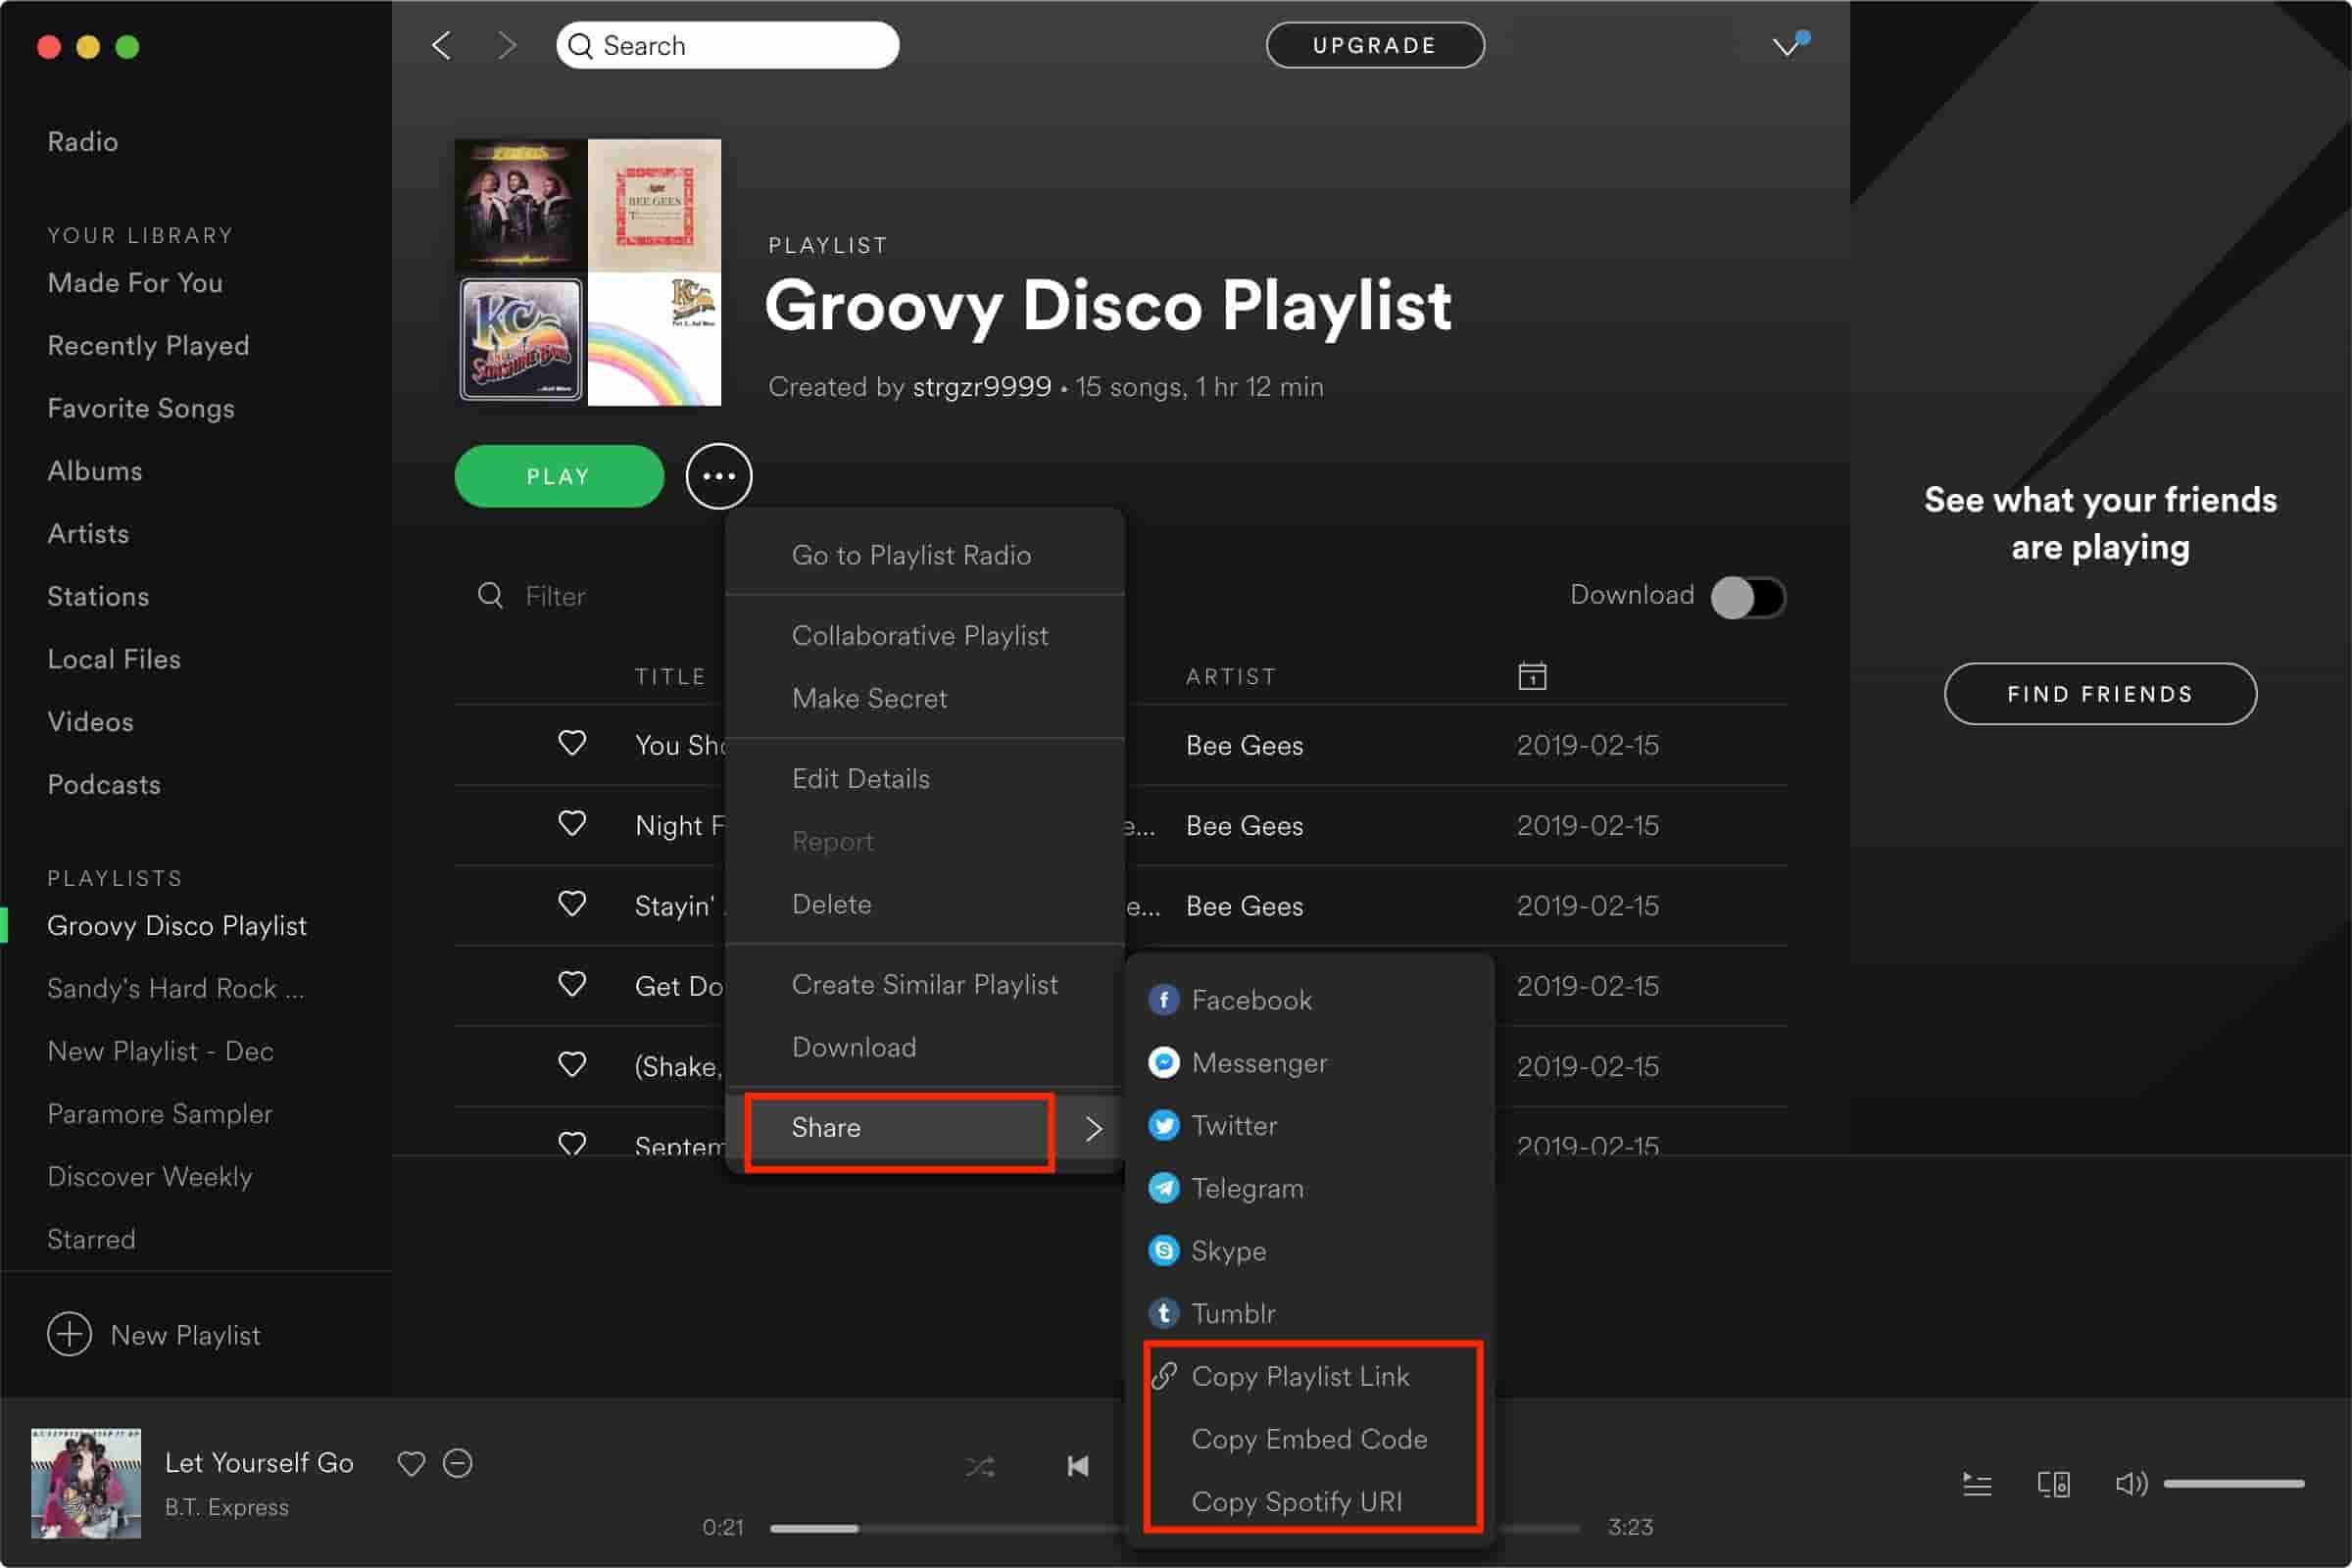The width and height of the screenshot is (2352, 1568).
Task: Click the three-dots more options button
Action: pos(719,476)
